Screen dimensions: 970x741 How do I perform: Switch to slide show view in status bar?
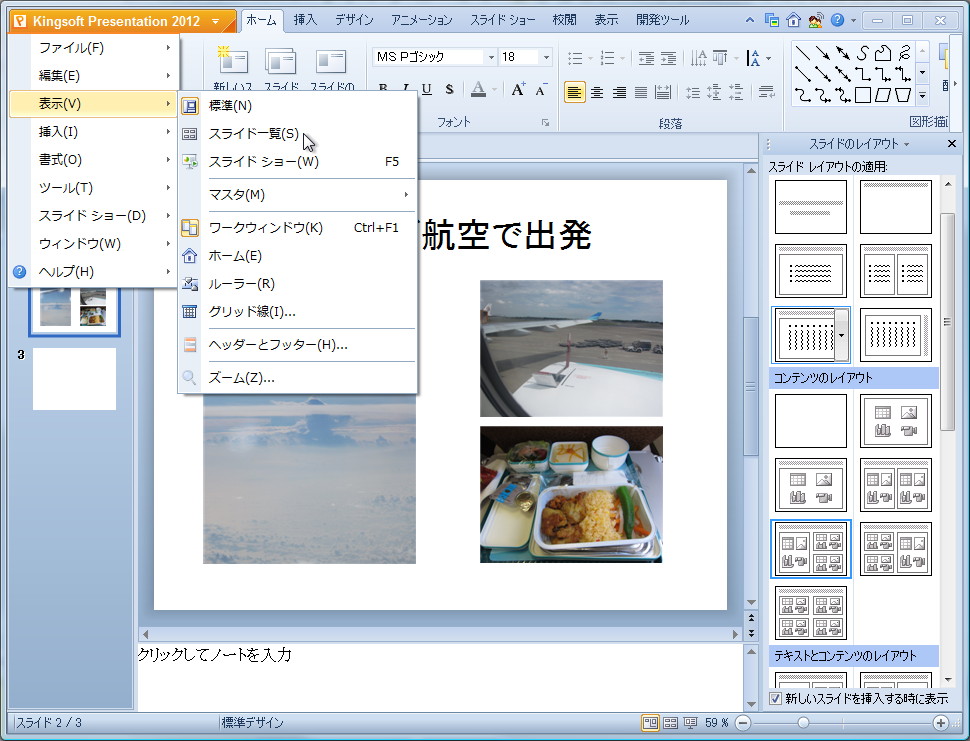coord(691,723)
